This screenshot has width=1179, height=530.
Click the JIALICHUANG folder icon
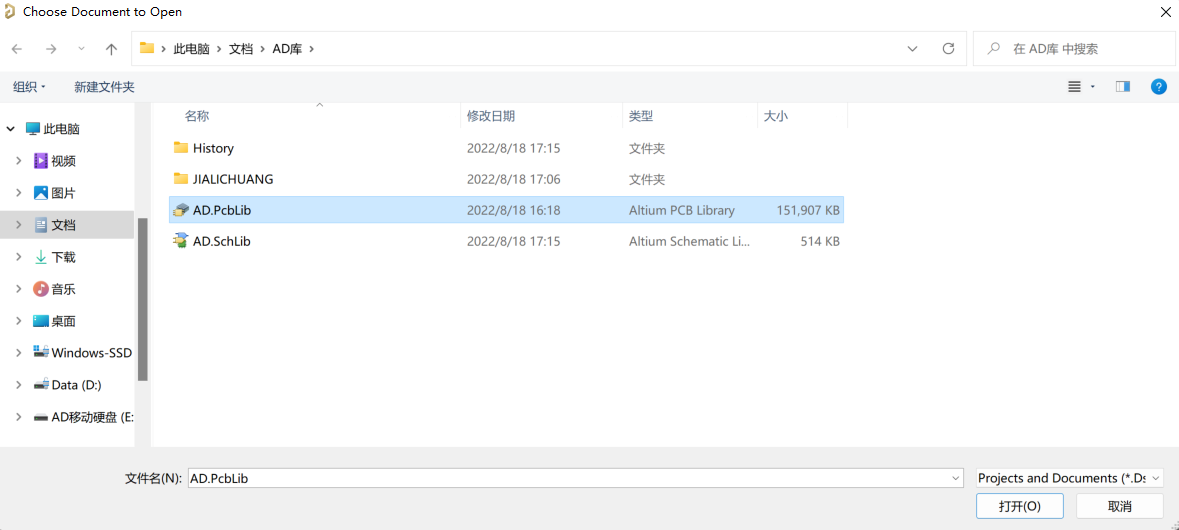[180, 178]
